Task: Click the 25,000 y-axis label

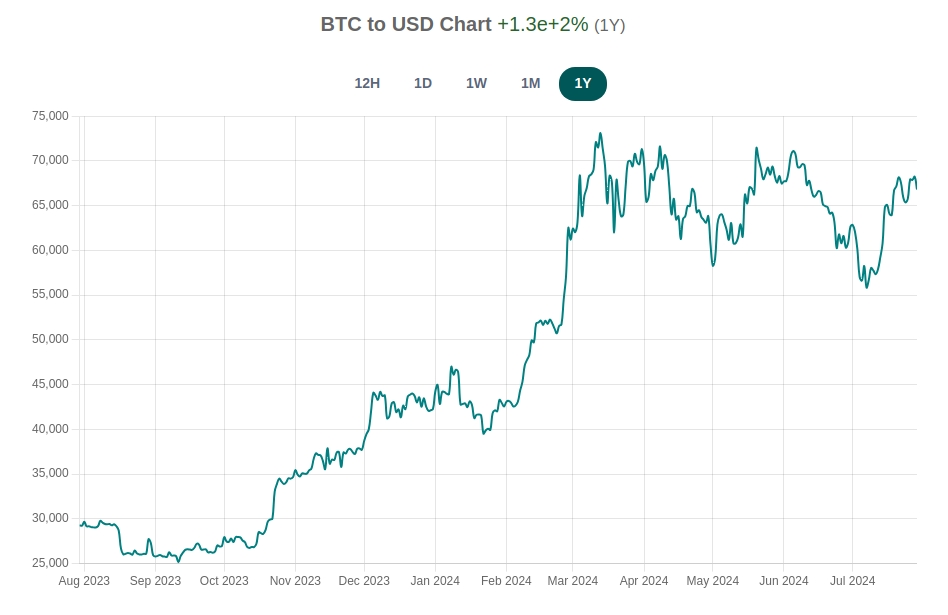Action: [50, 563]
